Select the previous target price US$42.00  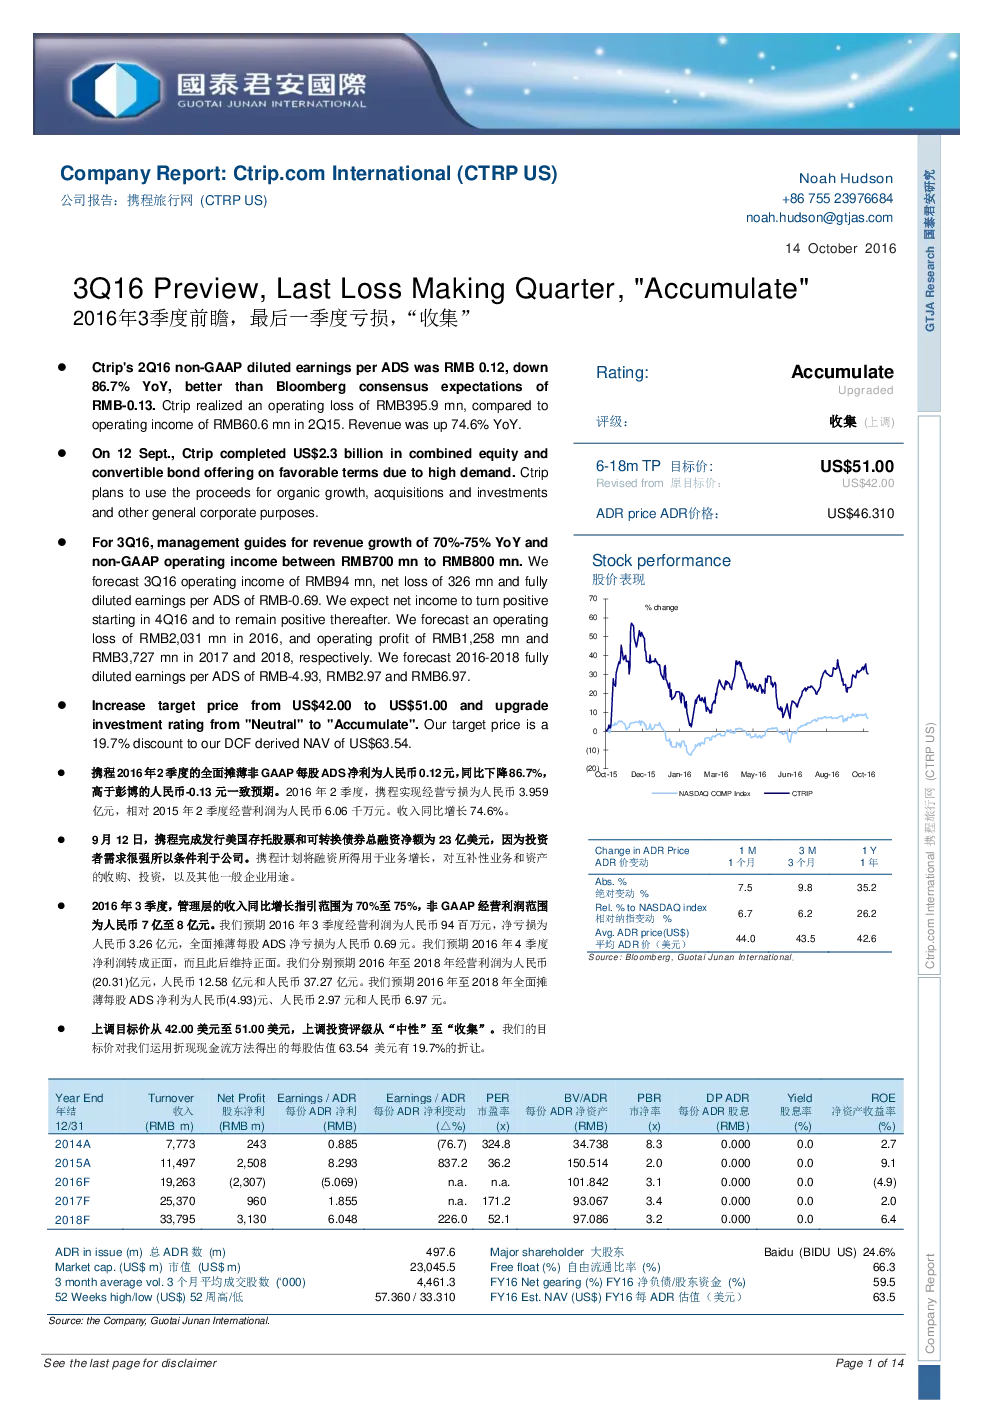868,483
